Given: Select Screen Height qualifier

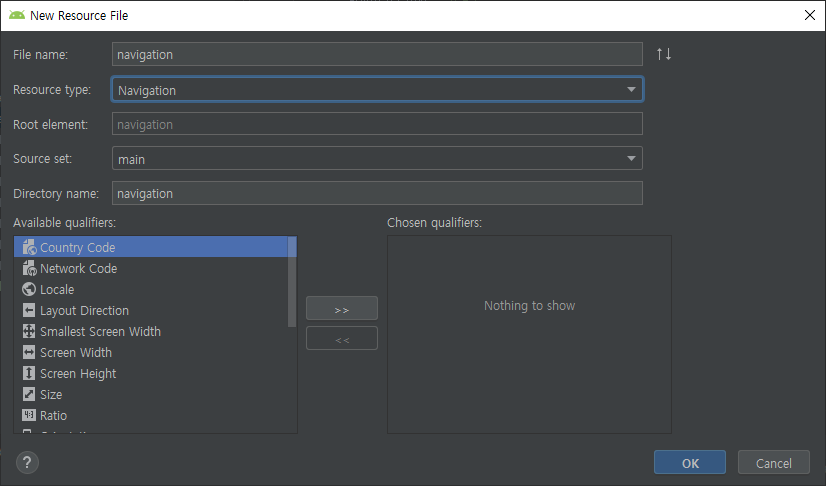Looking at the screenshot, I should (x=151, y=373).
